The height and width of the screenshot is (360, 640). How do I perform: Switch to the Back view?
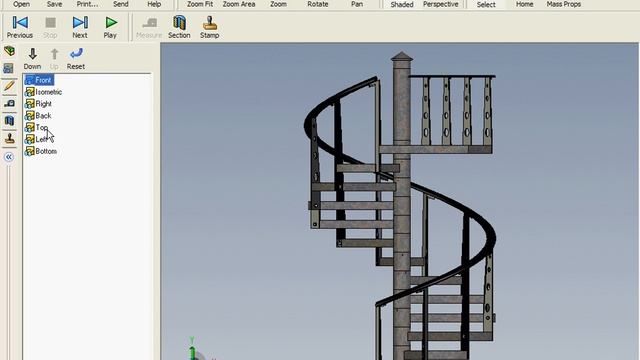click(38, 116)
